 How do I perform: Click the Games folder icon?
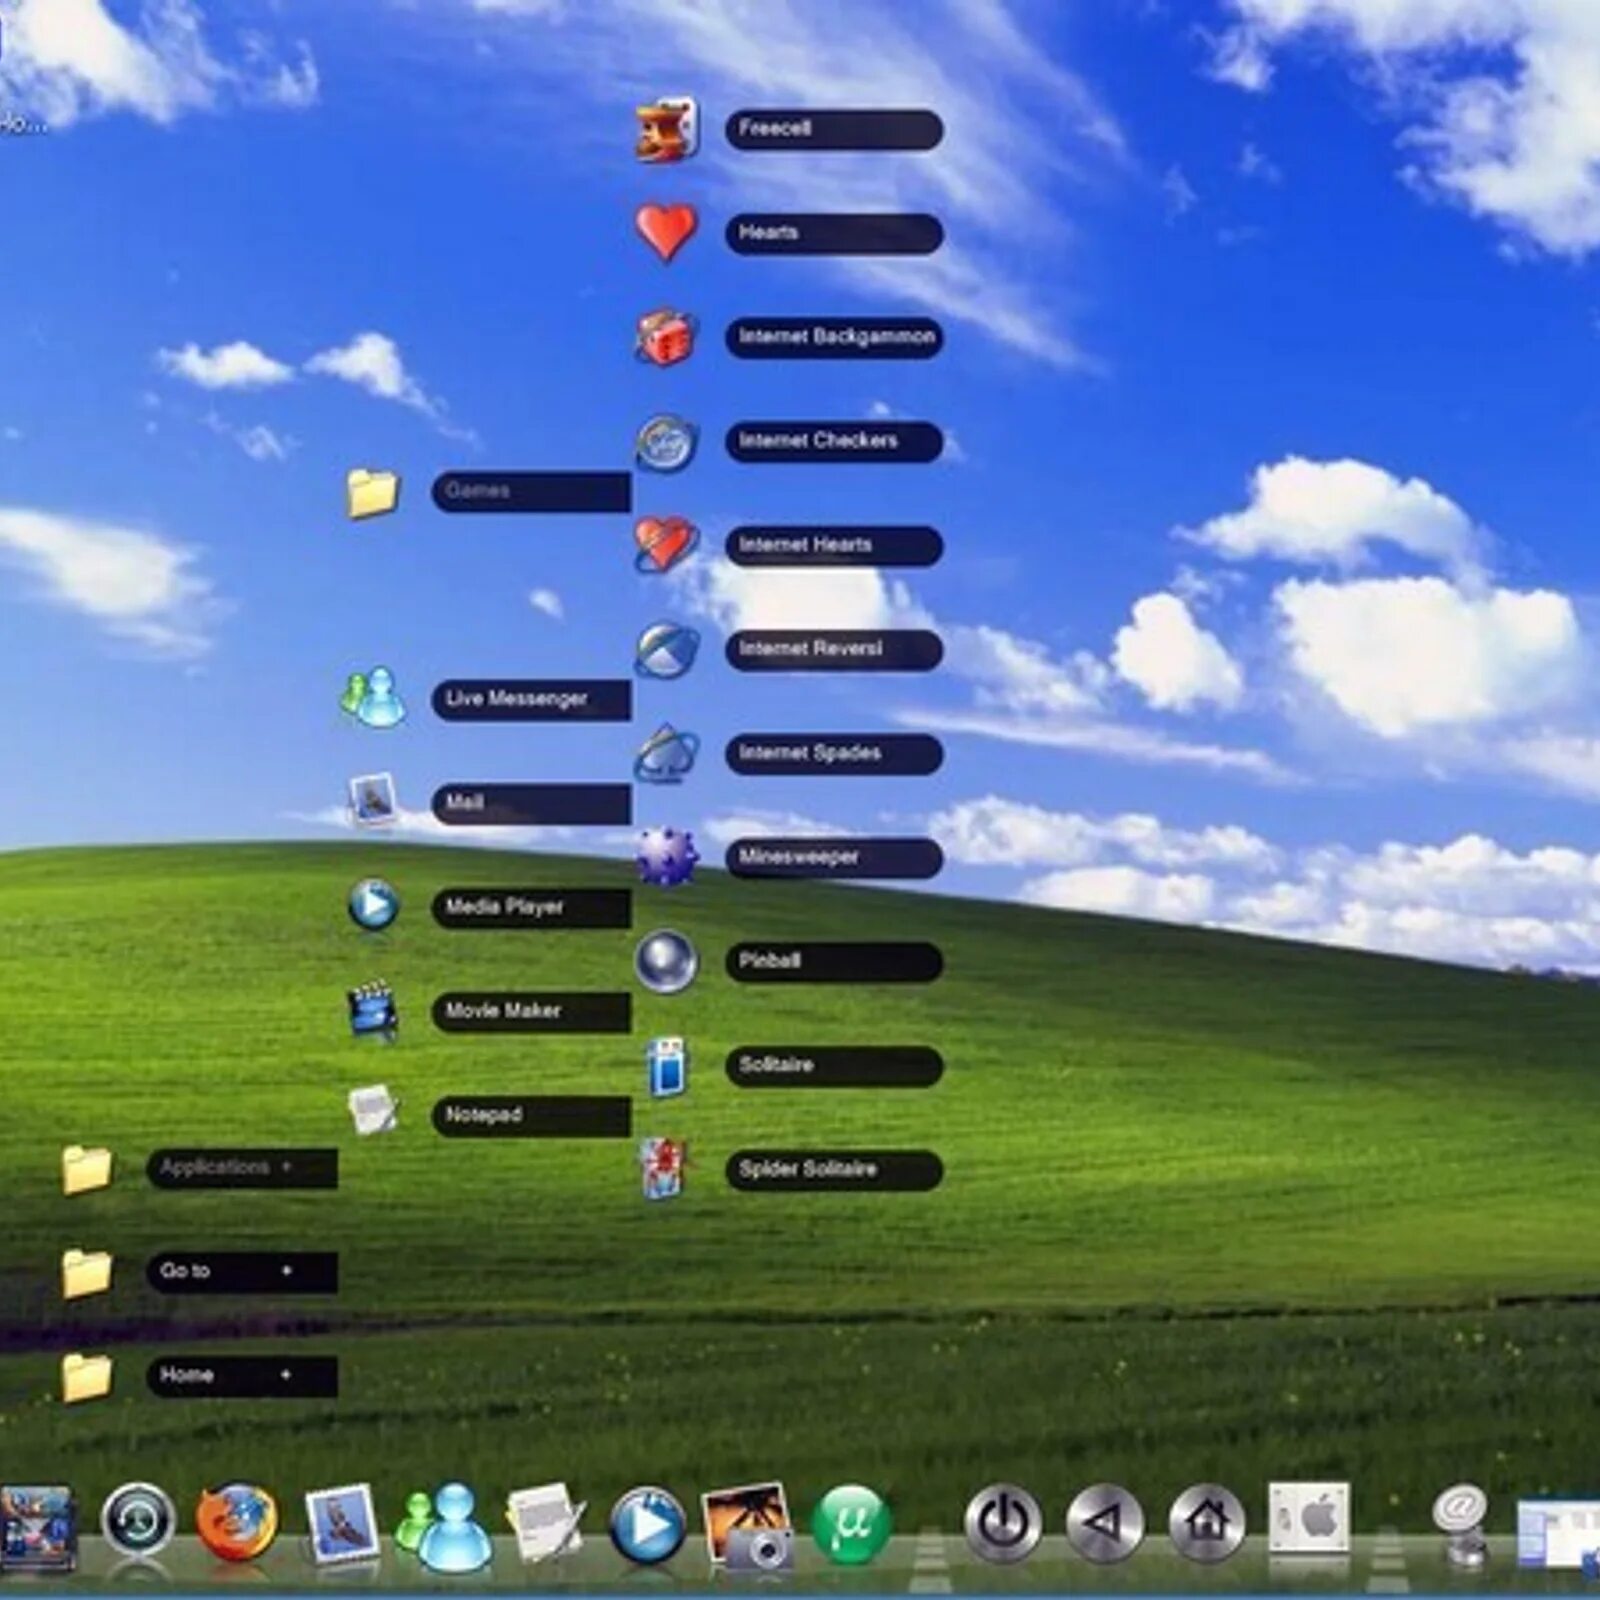(x=373, y=493)
